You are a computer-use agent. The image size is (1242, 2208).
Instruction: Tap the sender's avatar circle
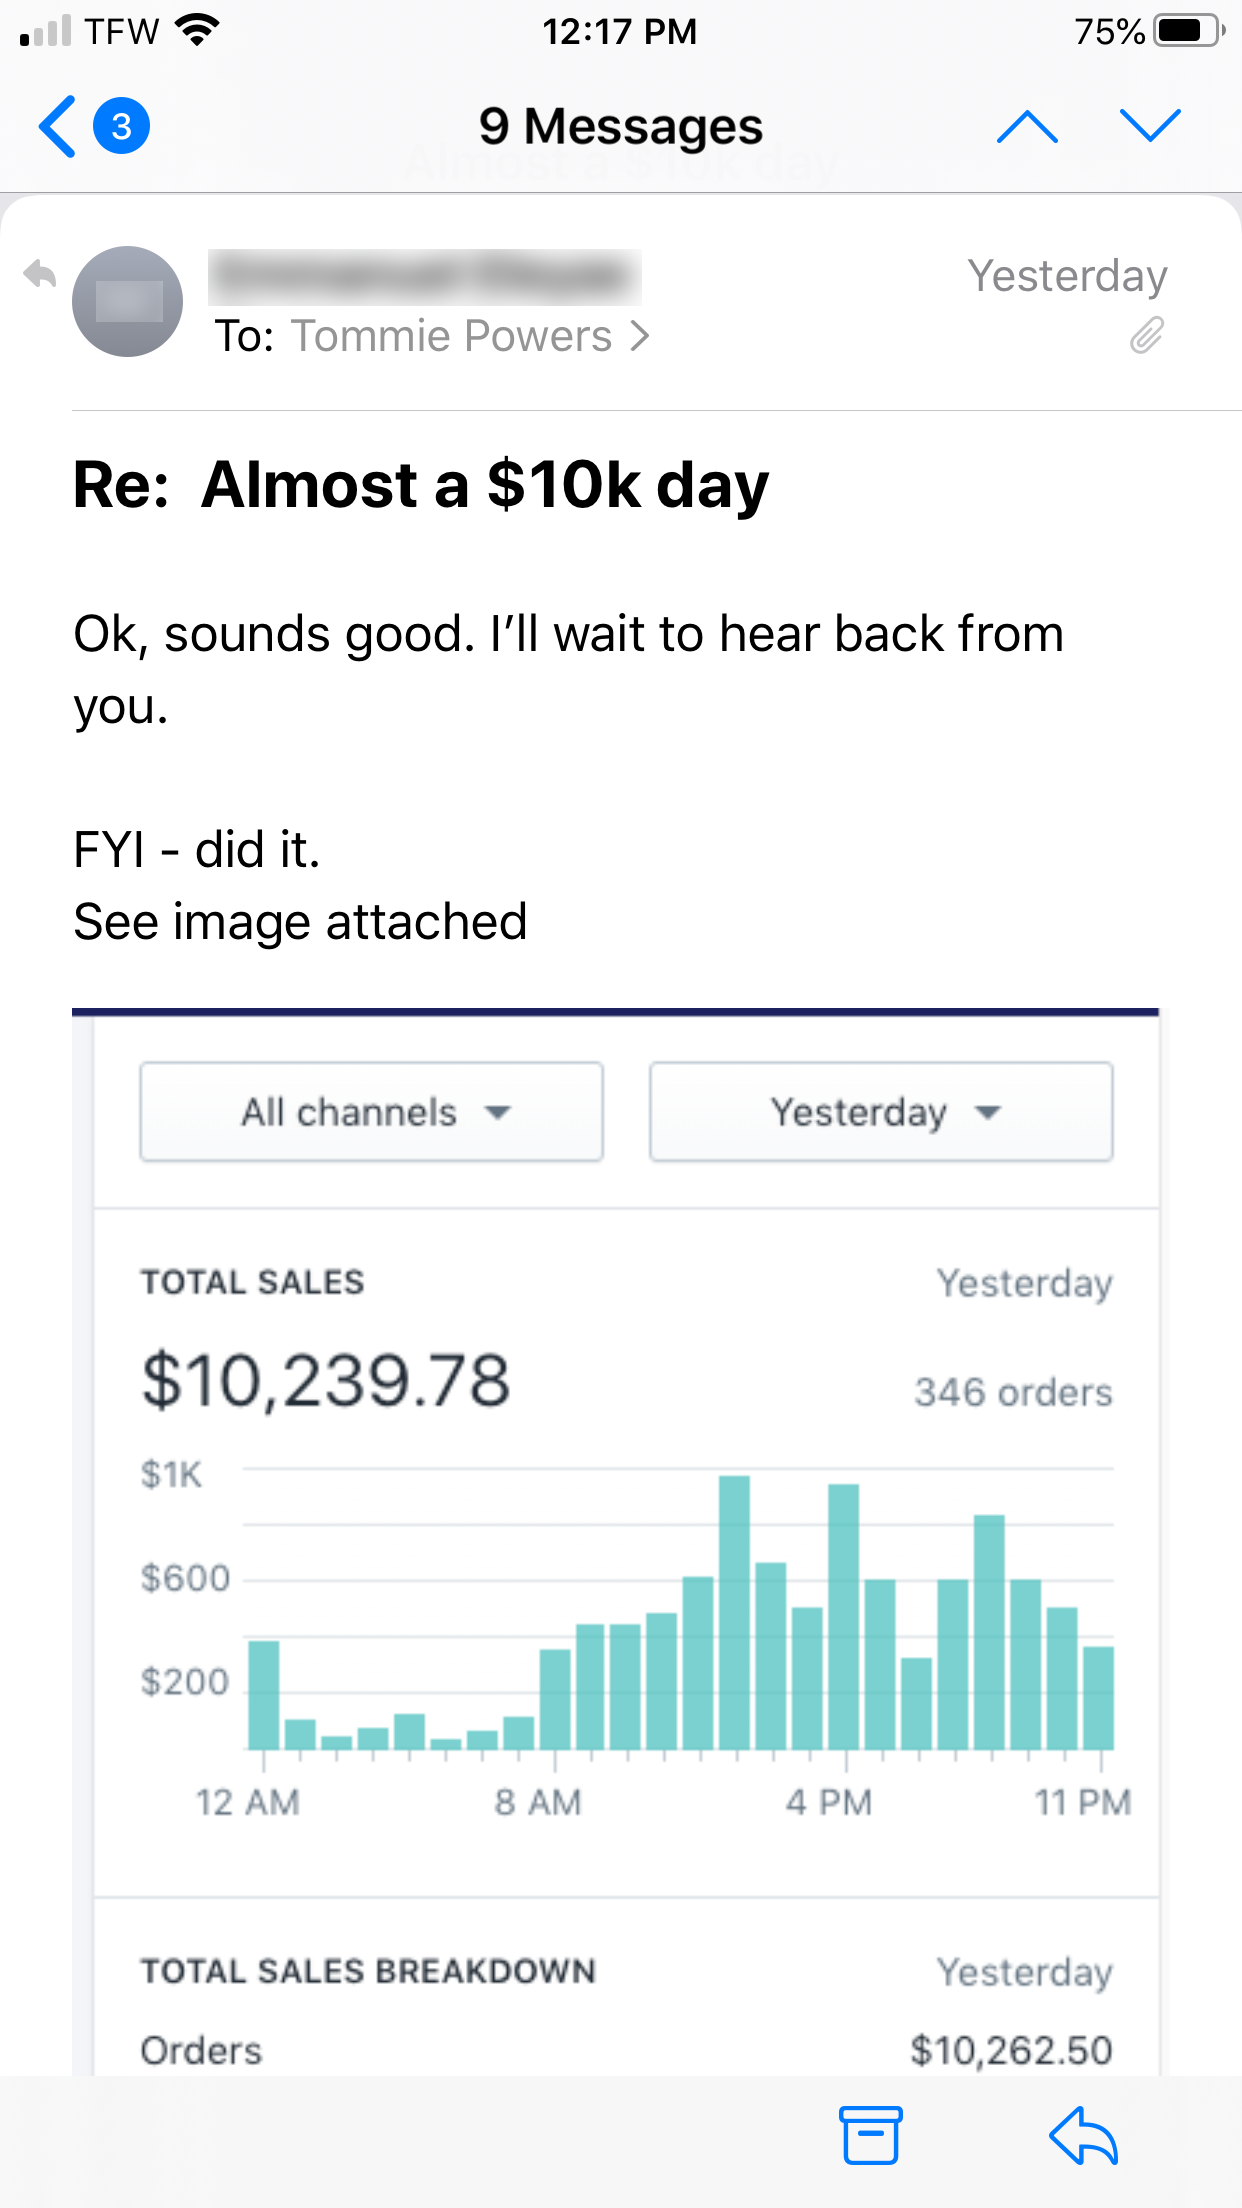128,301
